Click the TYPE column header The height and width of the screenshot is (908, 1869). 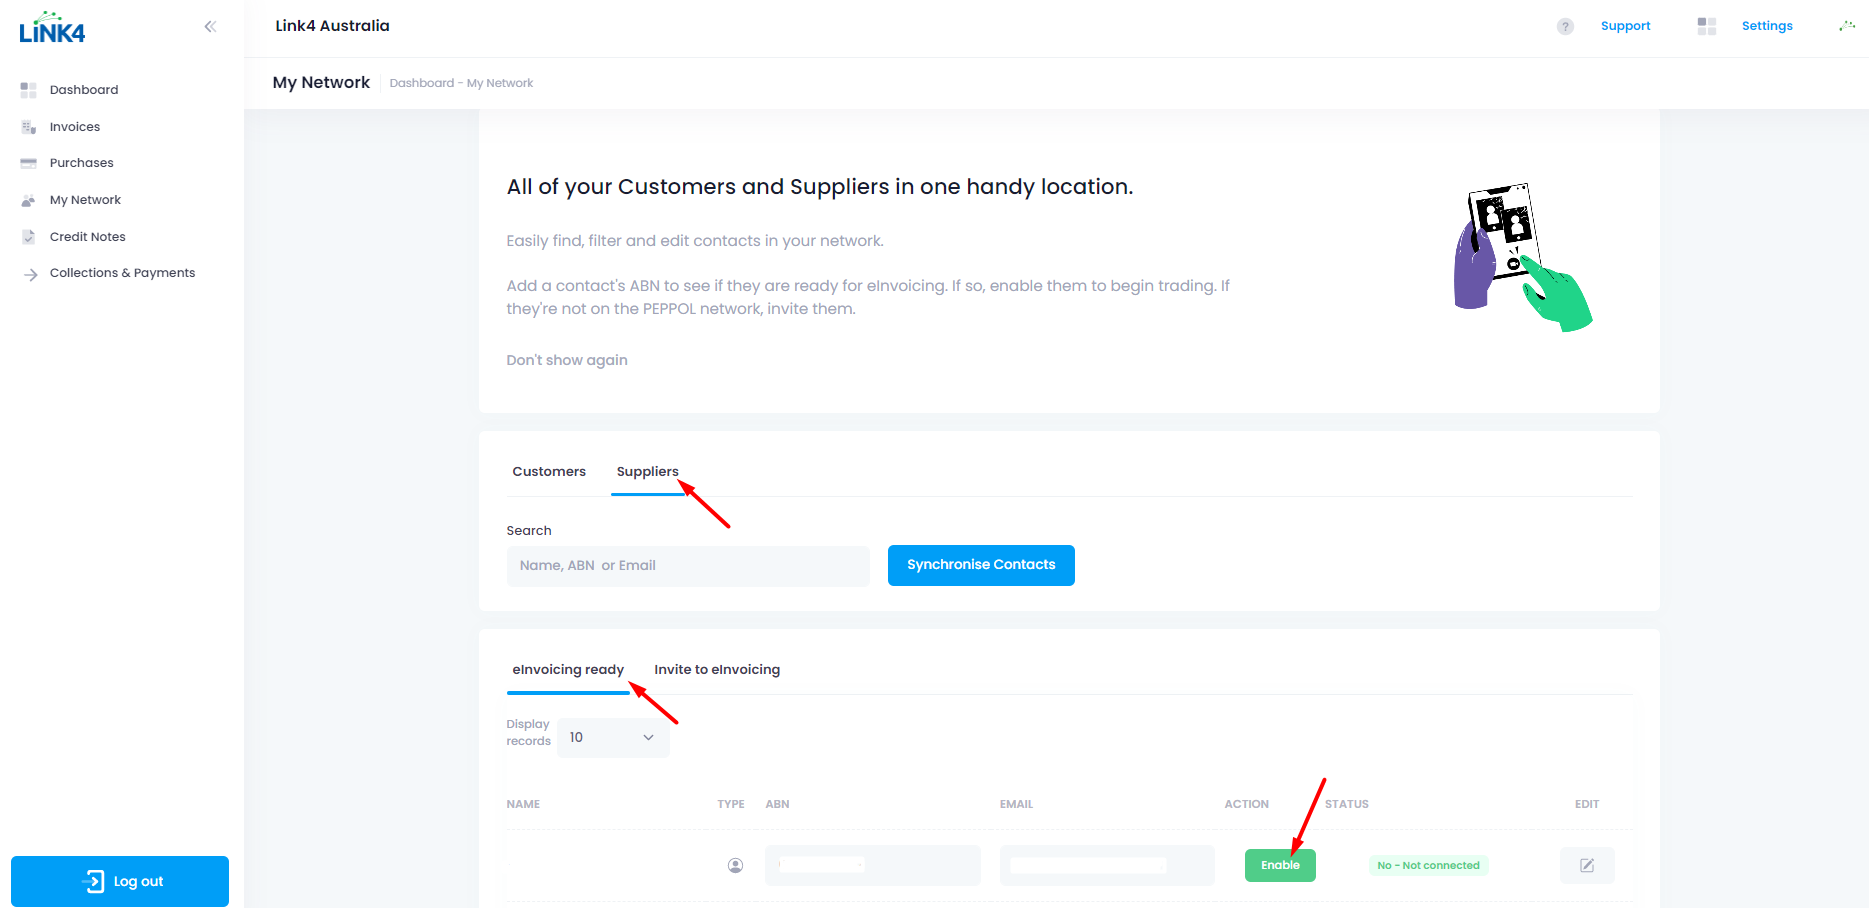pyautogui.click(x=731, y=804)
